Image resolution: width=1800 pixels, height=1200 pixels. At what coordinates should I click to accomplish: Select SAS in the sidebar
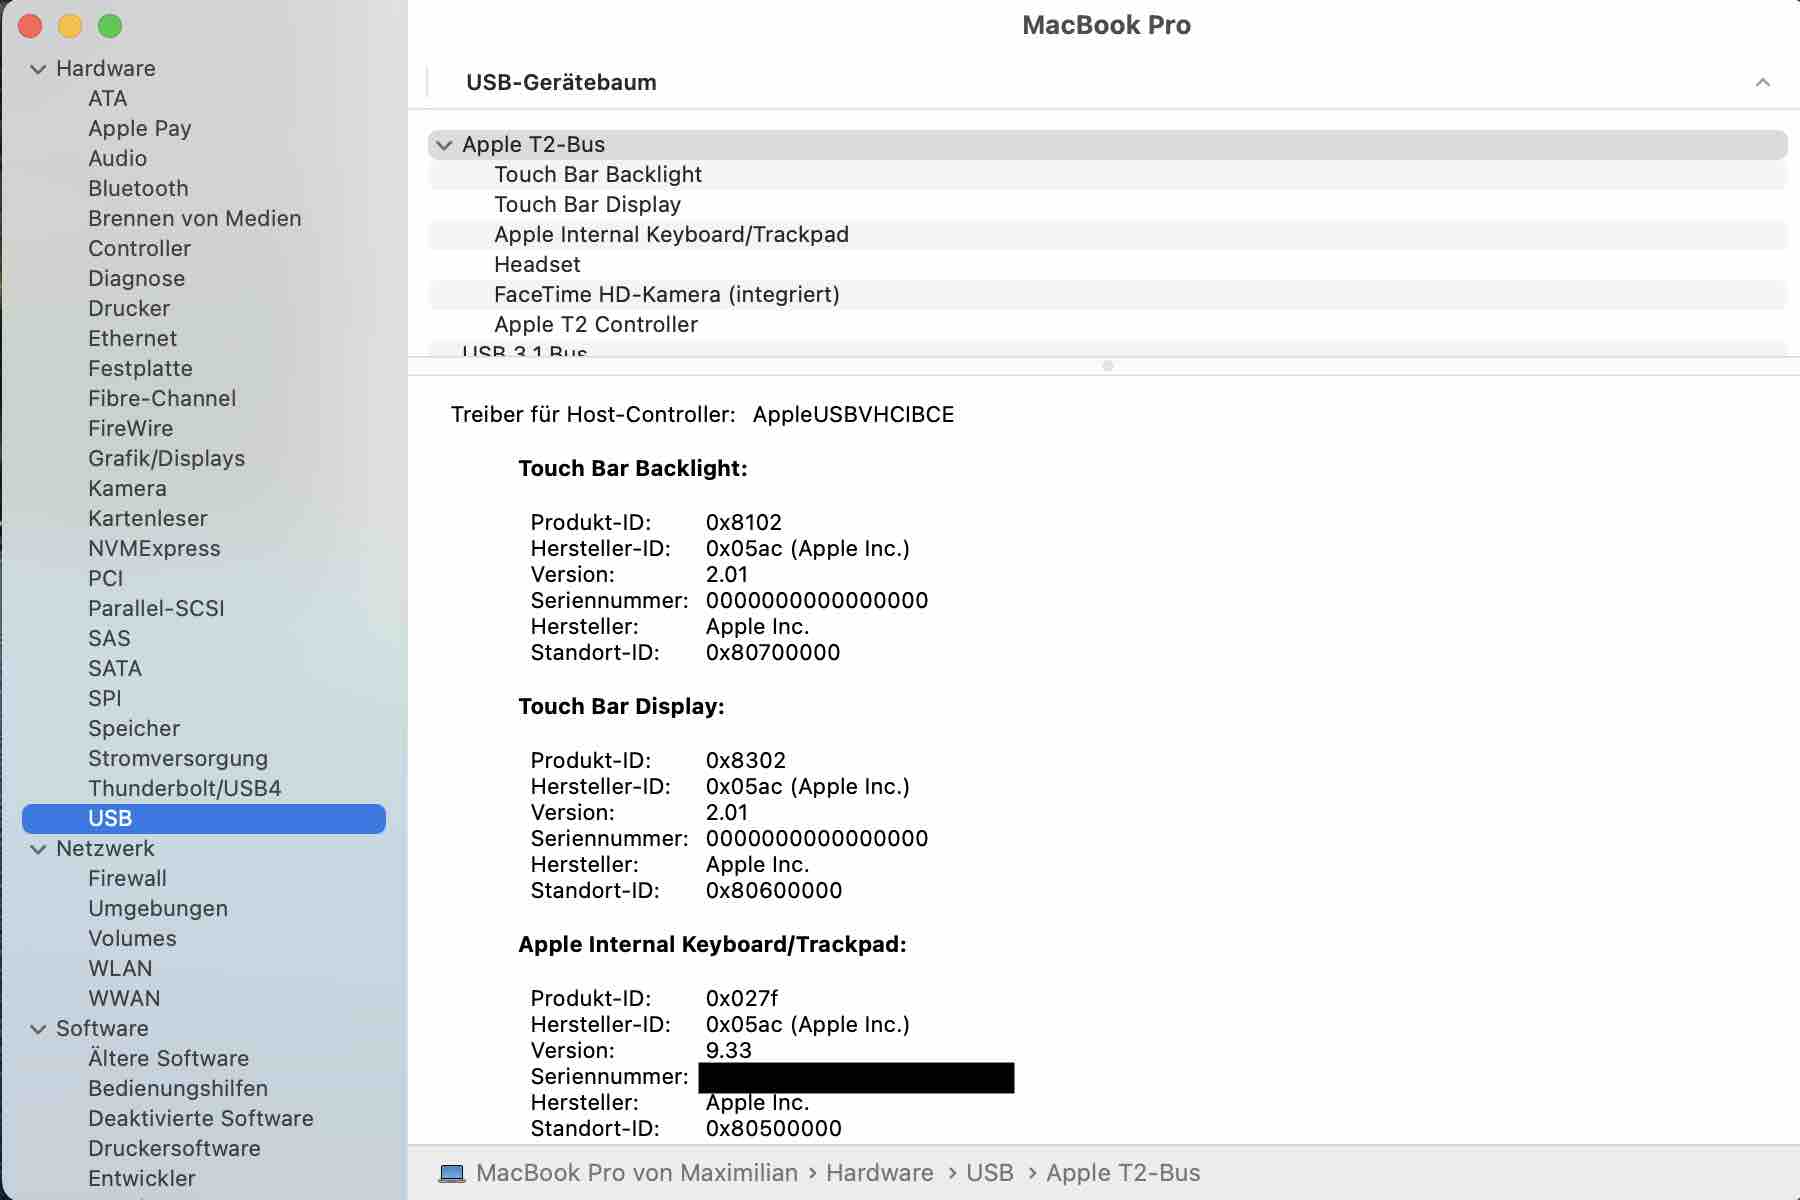pos(109,638)
